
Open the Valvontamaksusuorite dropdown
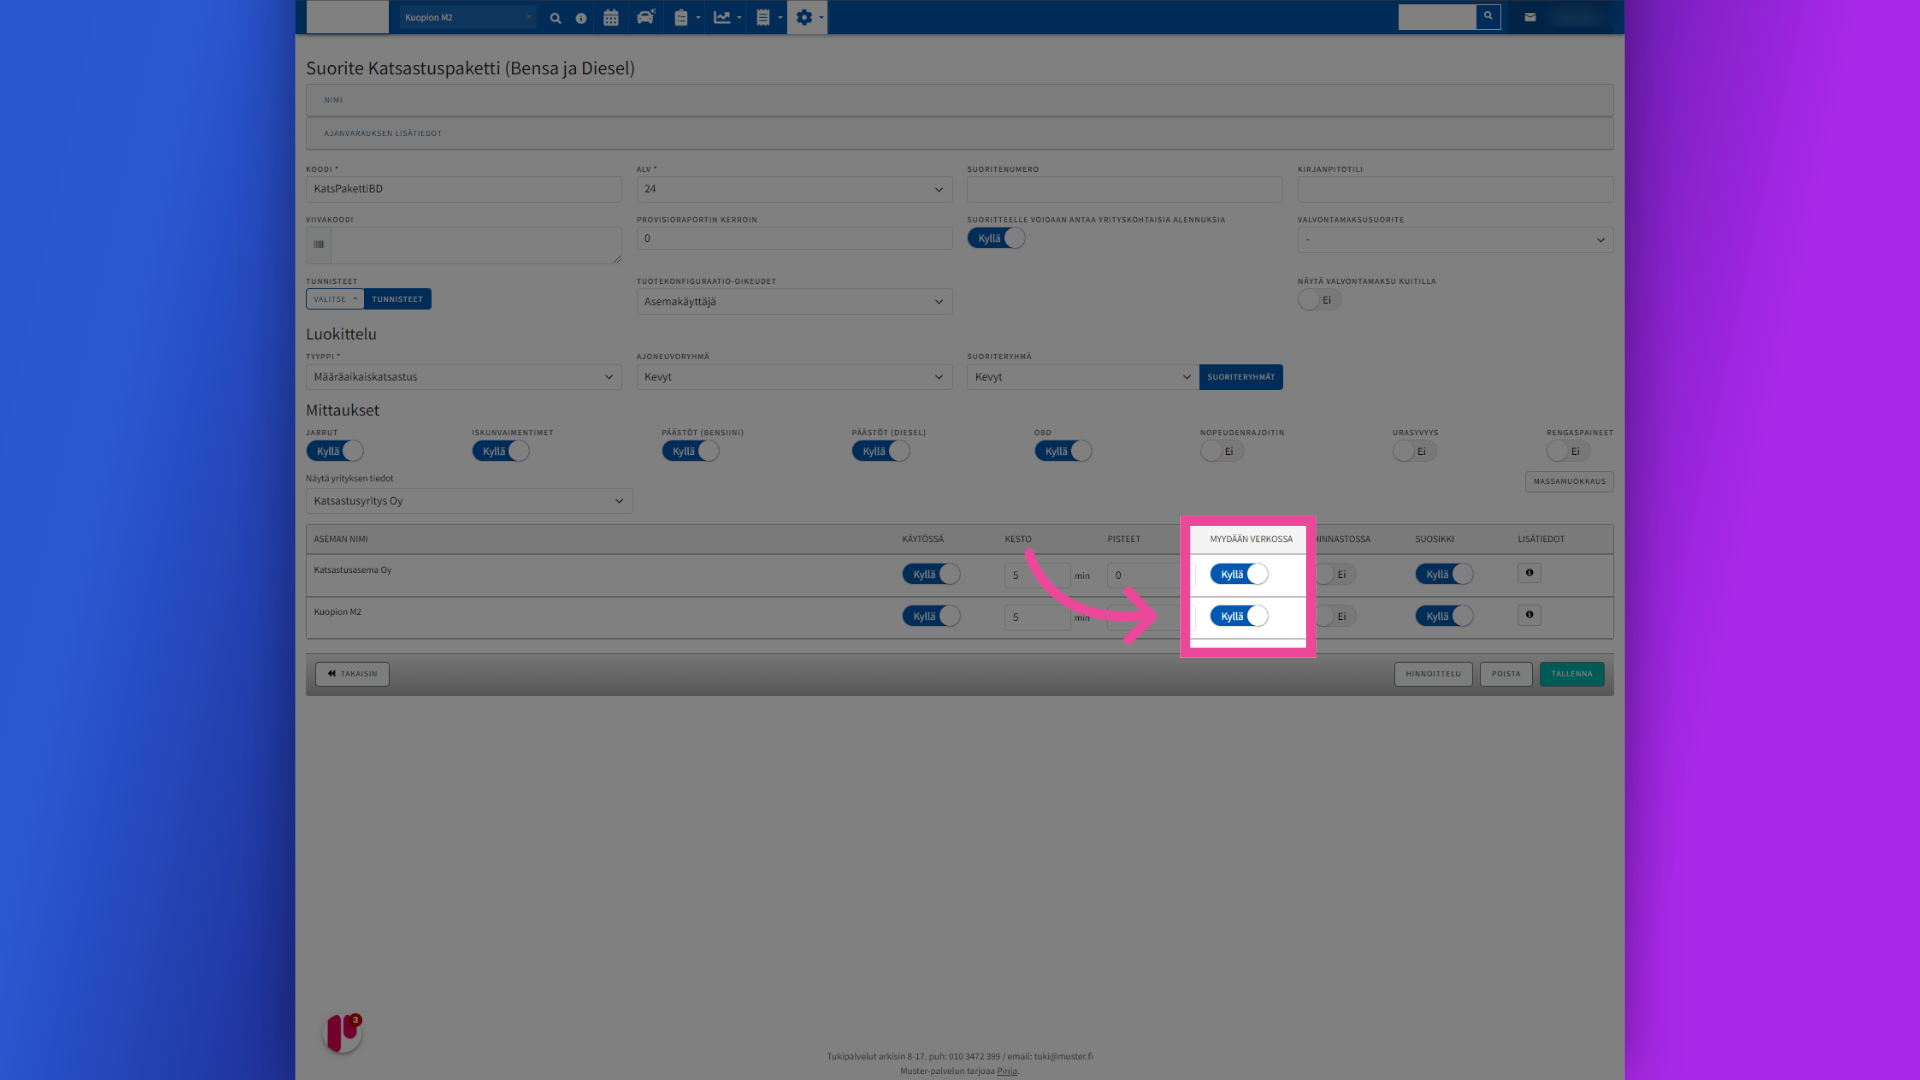(1455, 239)
